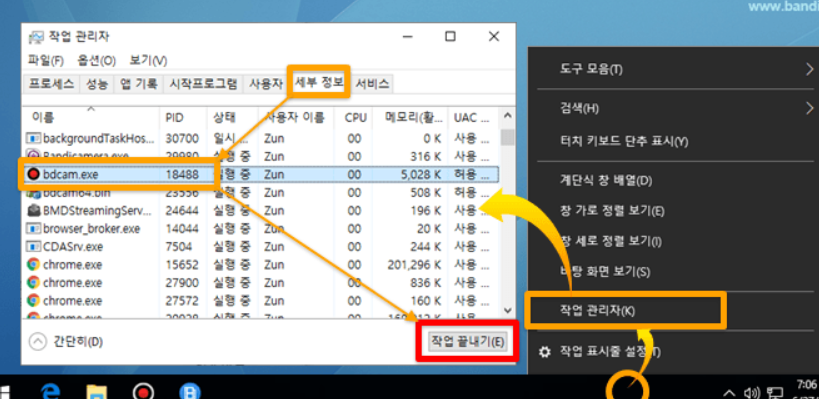Screen dimensions: 819x399
Task: Switch to the 앱 기록 tab
Action: 138,84
